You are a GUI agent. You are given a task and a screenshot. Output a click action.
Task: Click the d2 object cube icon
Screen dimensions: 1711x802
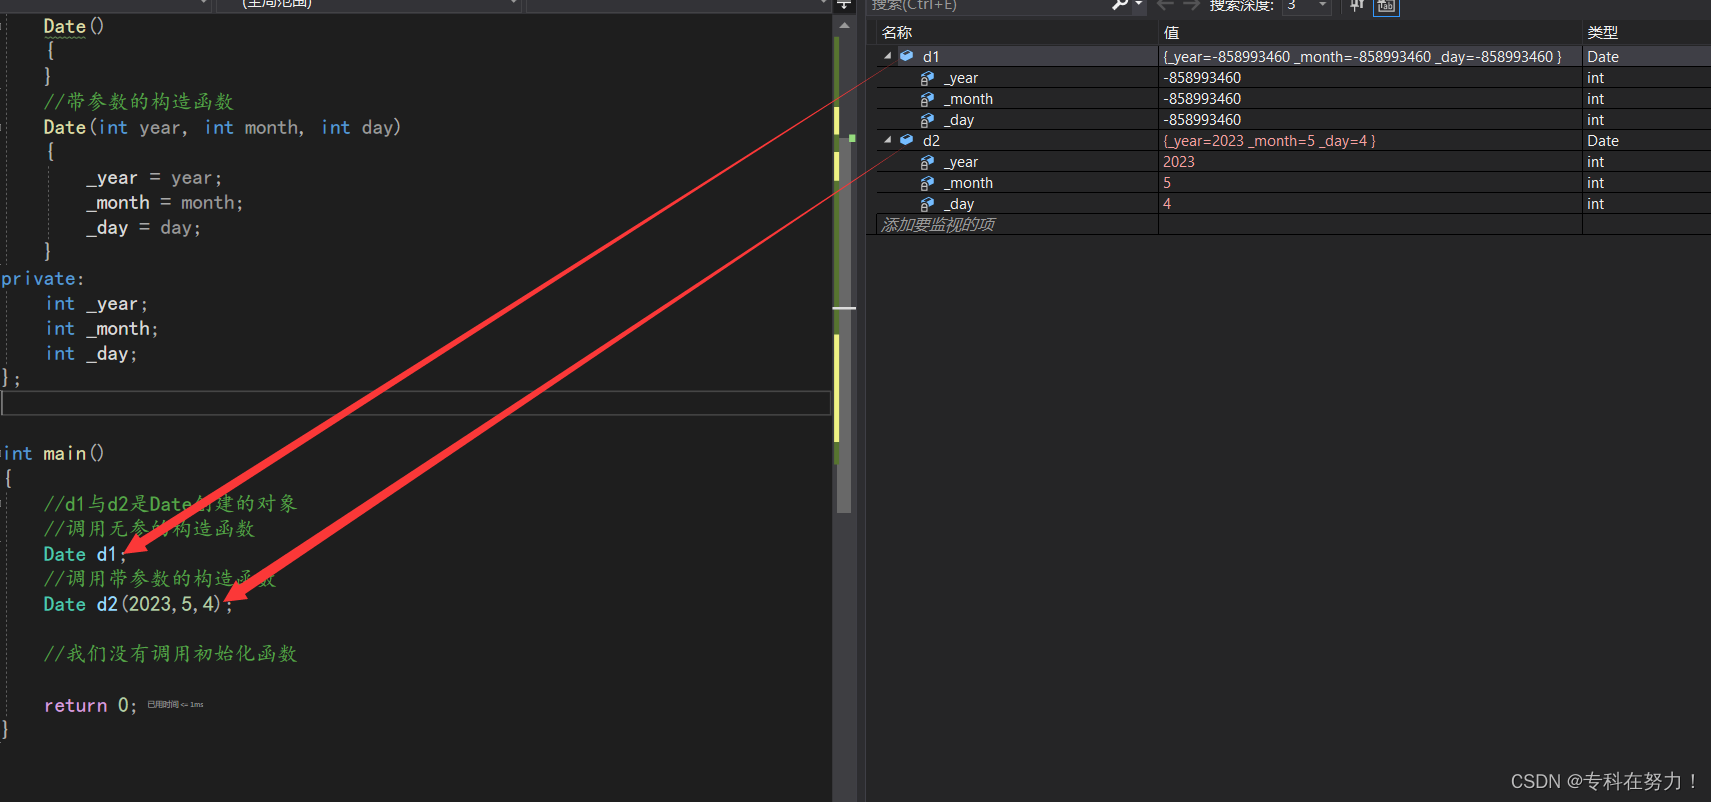coord(907,140)
